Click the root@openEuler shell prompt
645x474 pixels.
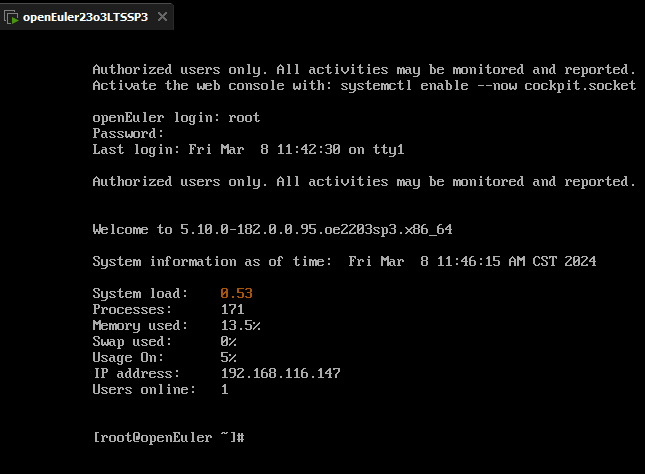click(x=169, y=437)
